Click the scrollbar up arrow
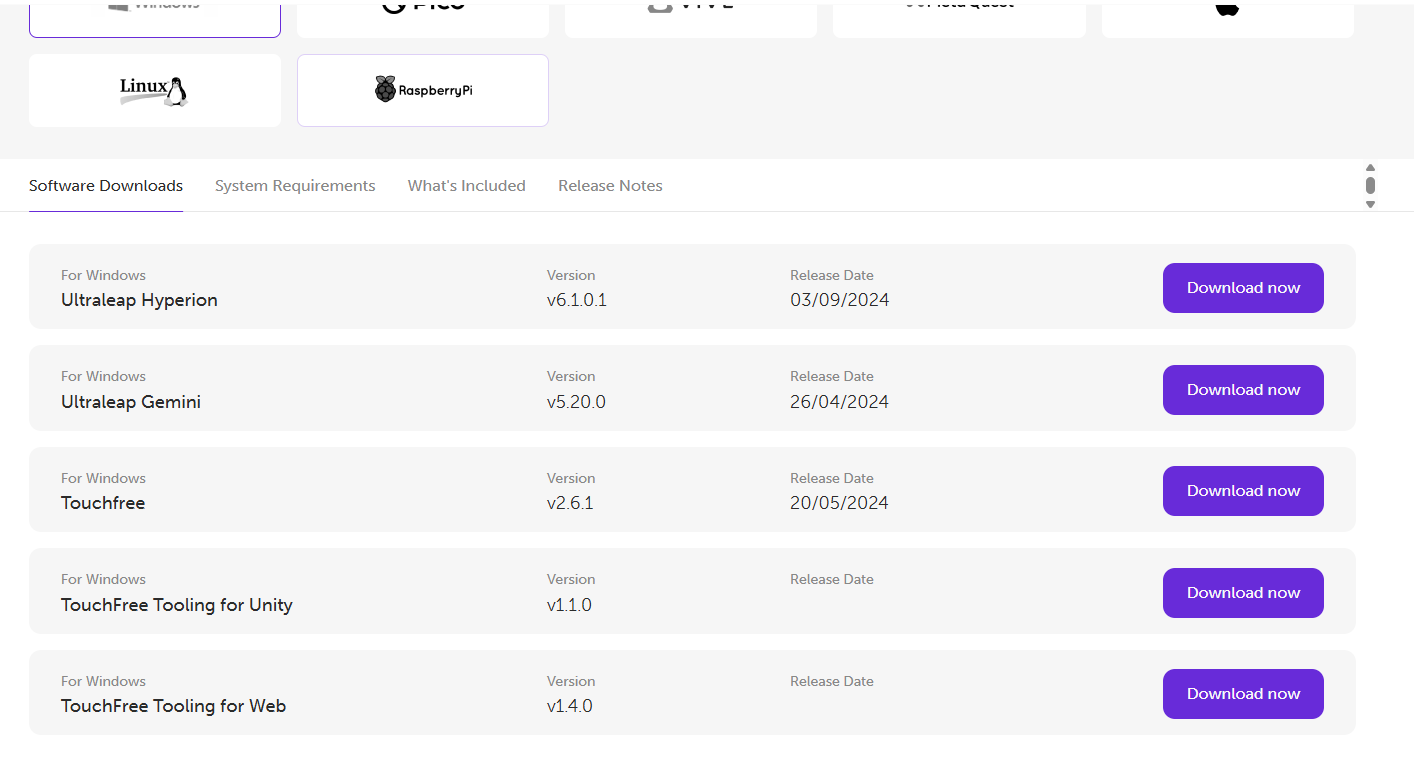Viewport: 1414px width, 765px height. [x=1370, y=168]
